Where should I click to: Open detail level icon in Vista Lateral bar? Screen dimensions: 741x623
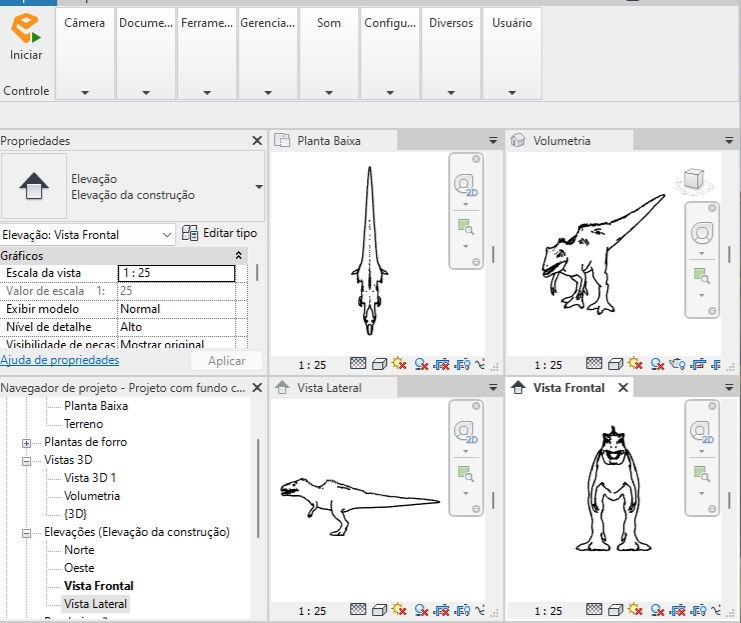click(x=358, y=609)
